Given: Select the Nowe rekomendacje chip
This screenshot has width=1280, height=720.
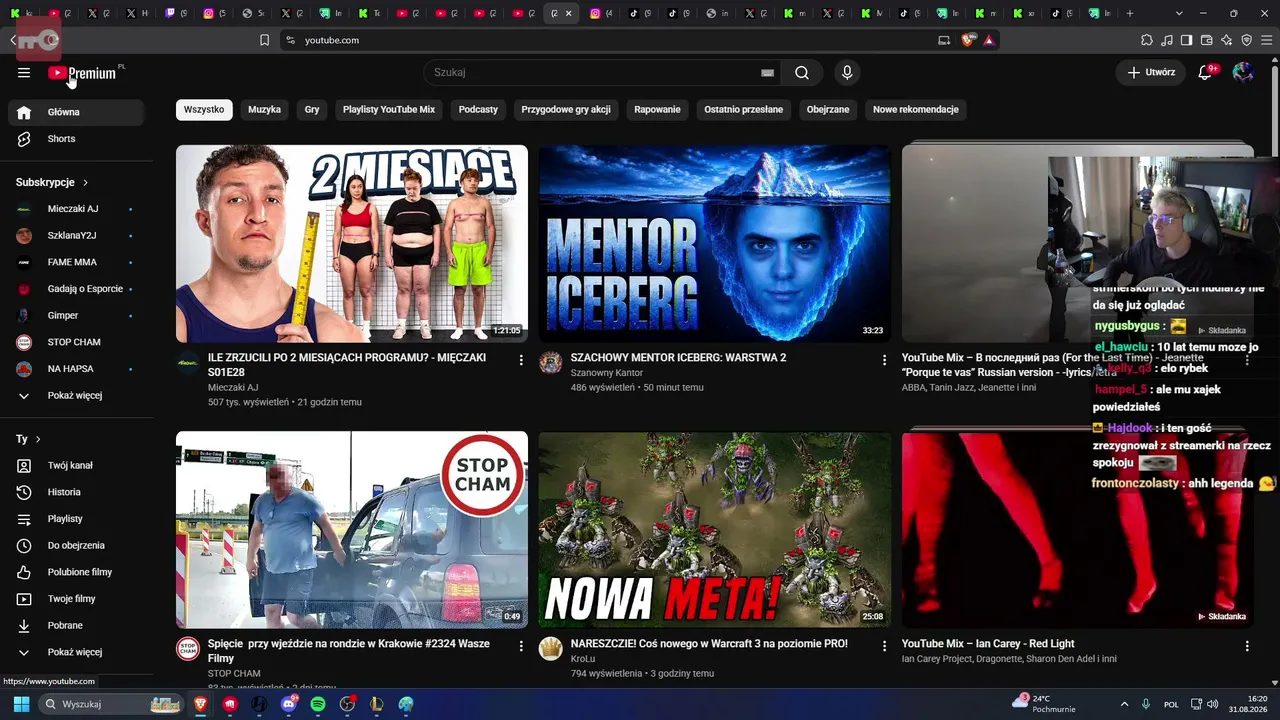Looking at the screenshot, I should coord(916,110).
